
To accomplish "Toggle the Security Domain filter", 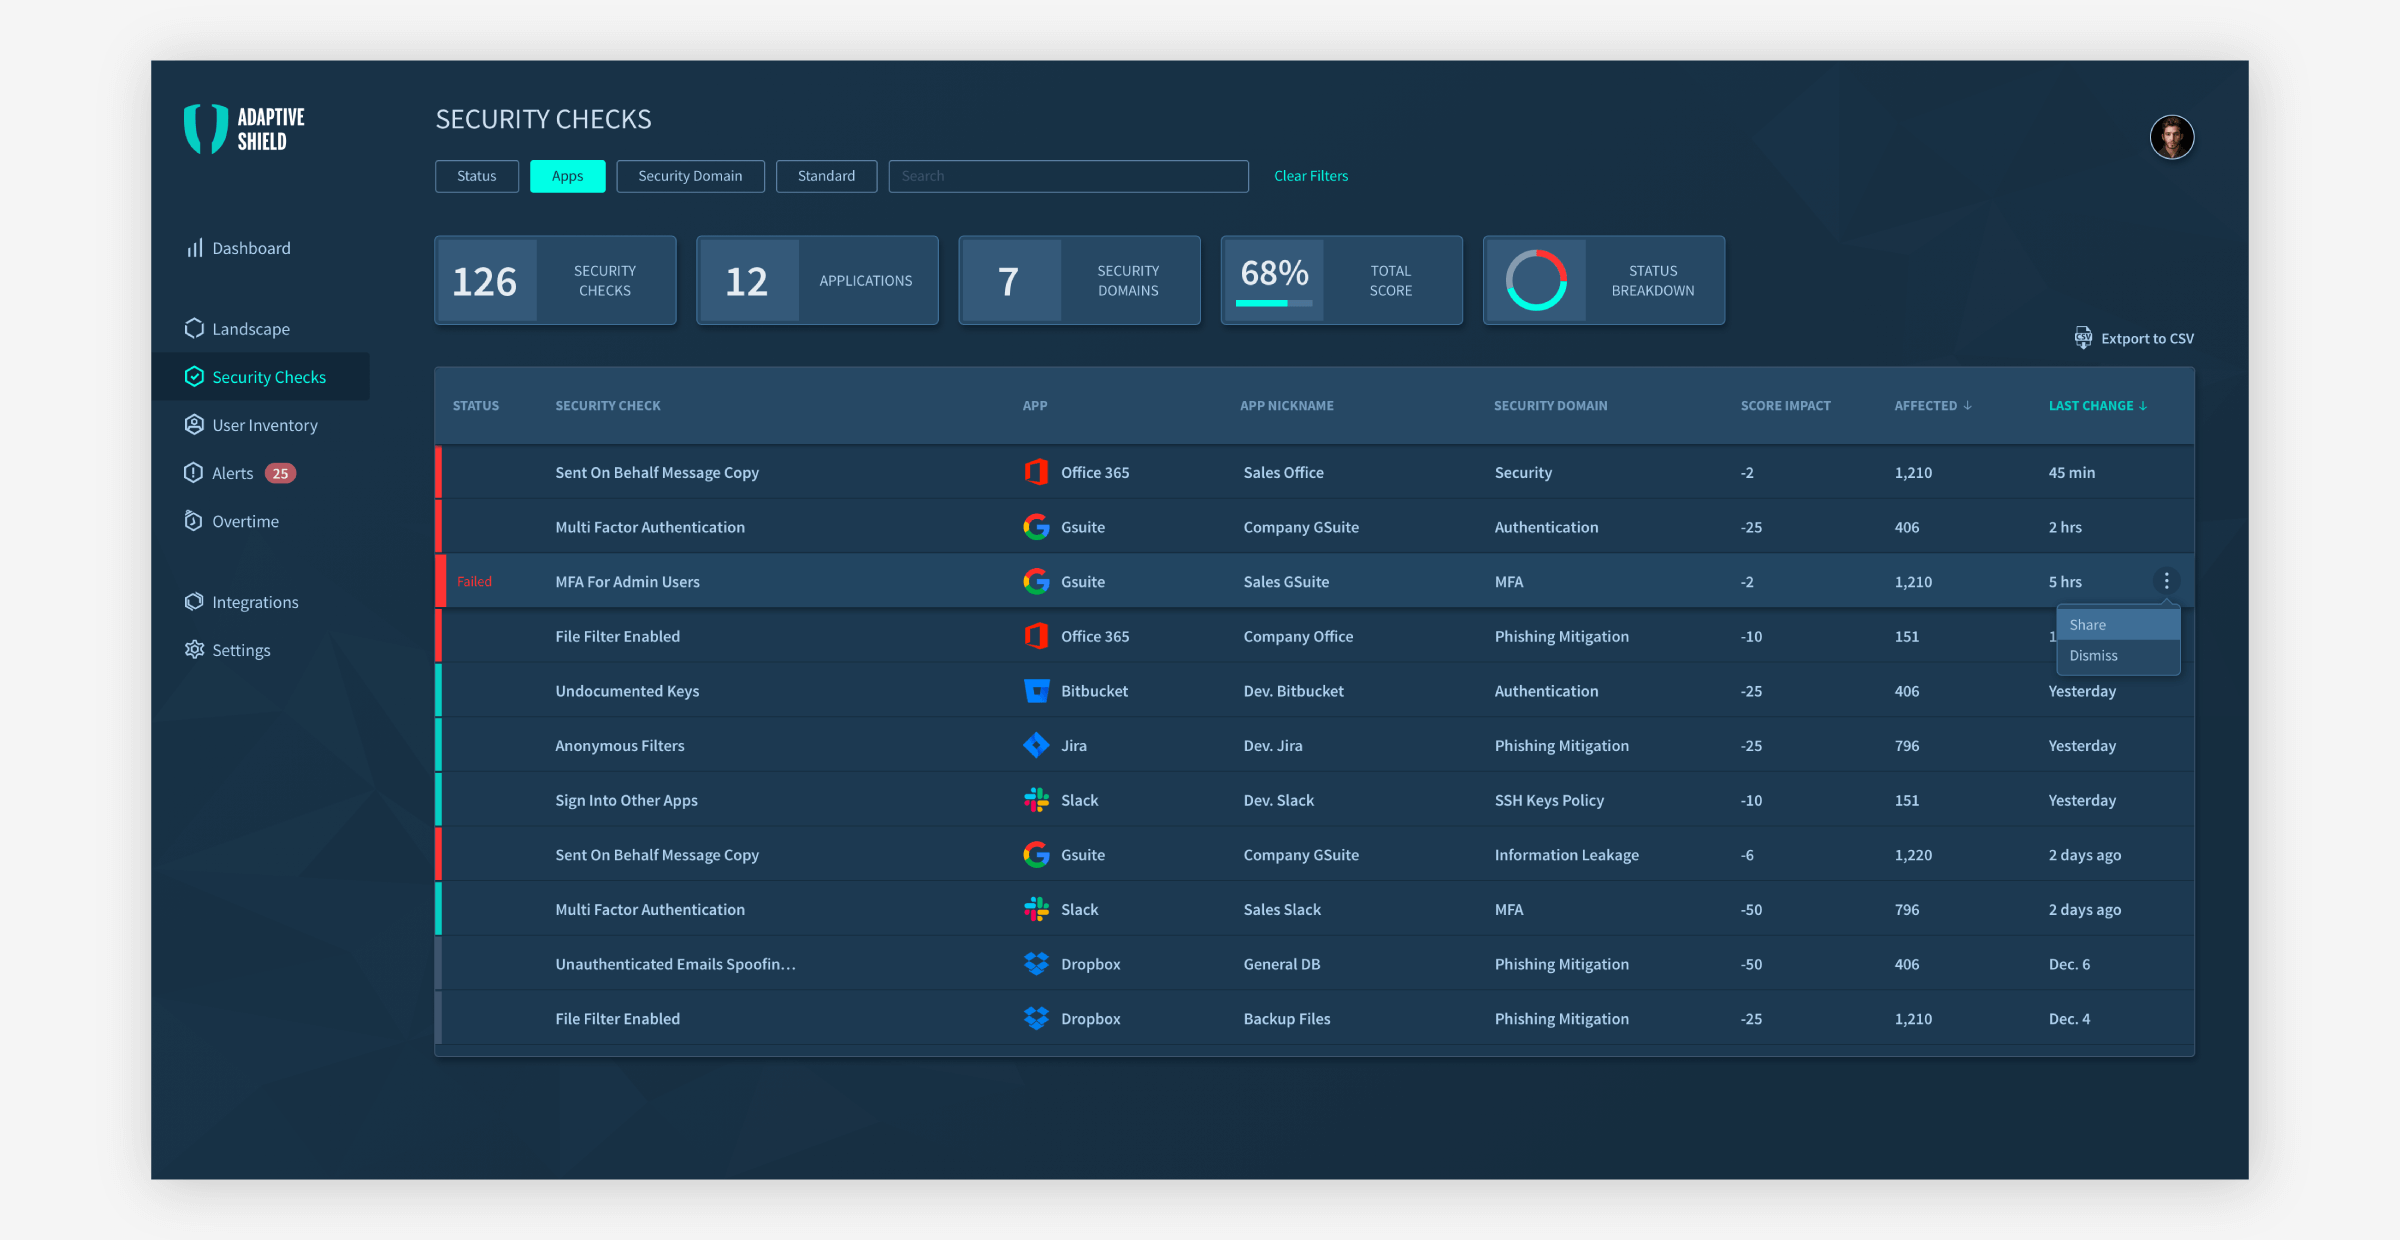I will pos(690,176).
